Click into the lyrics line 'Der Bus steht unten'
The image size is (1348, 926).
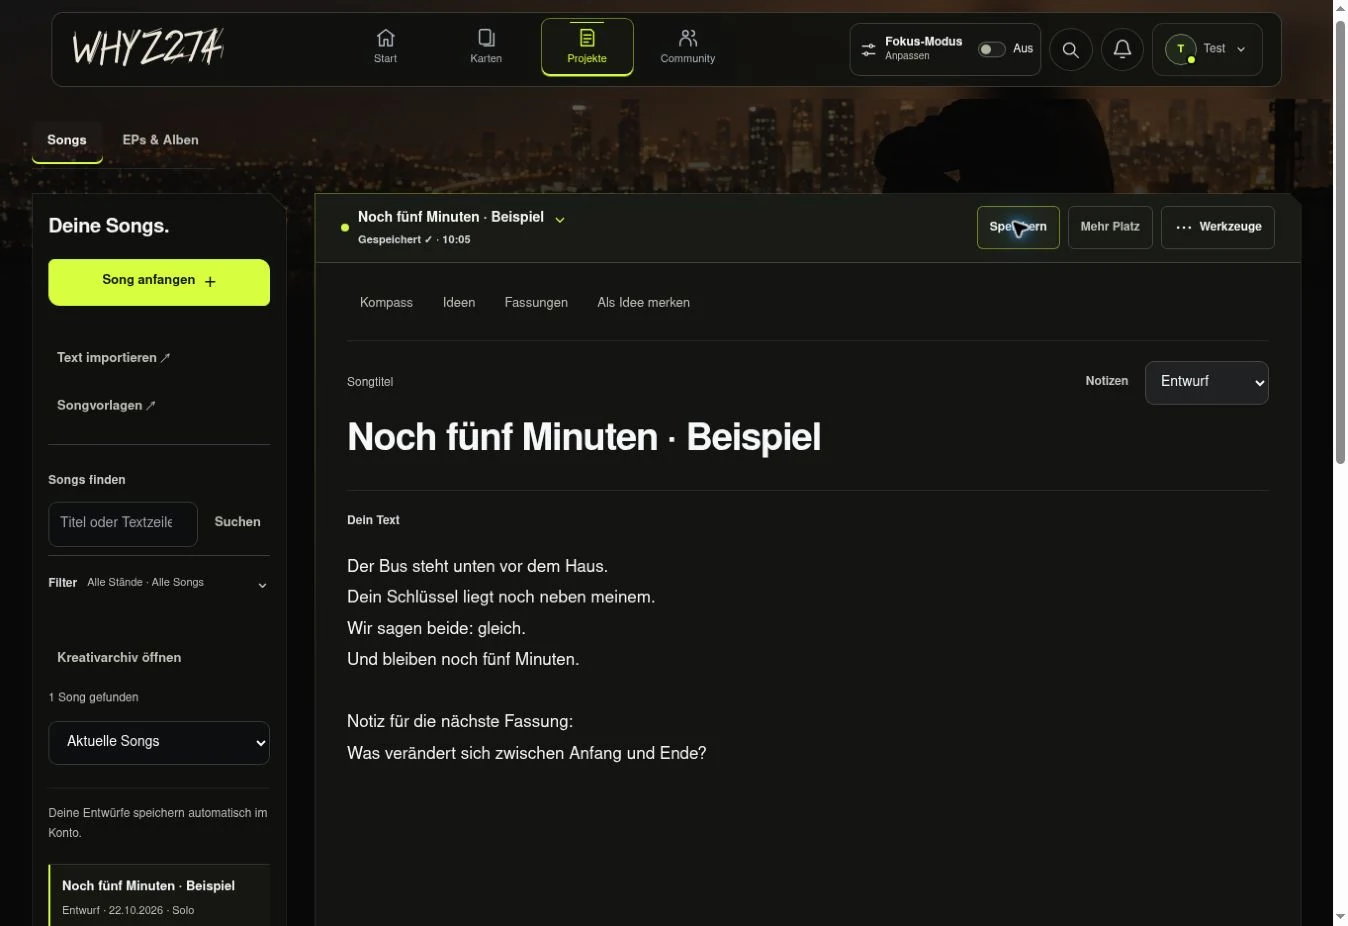[x=477, y=567]
